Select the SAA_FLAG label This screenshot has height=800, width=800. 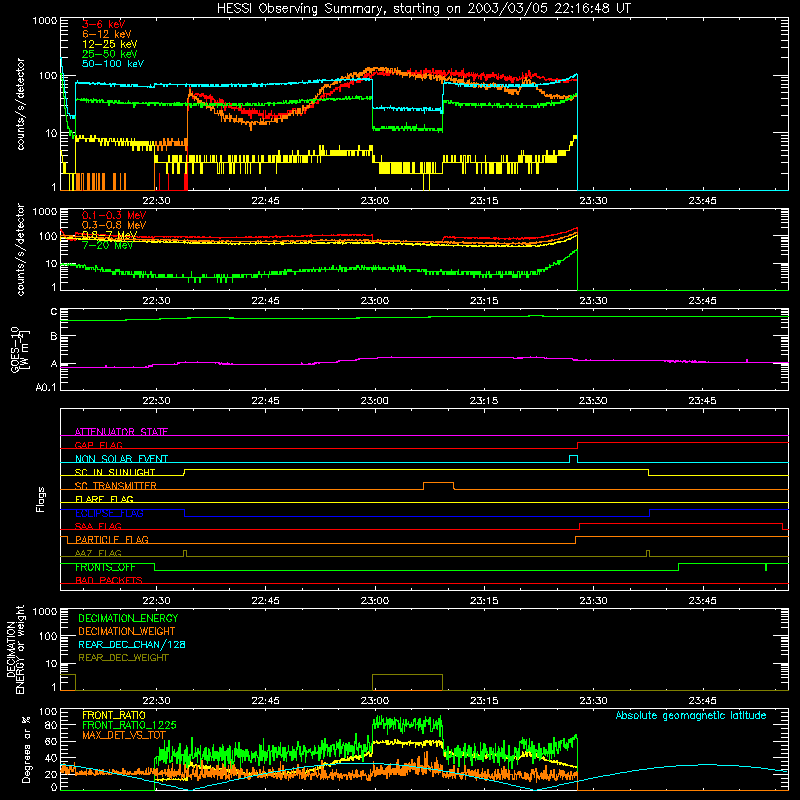point(98,526)
